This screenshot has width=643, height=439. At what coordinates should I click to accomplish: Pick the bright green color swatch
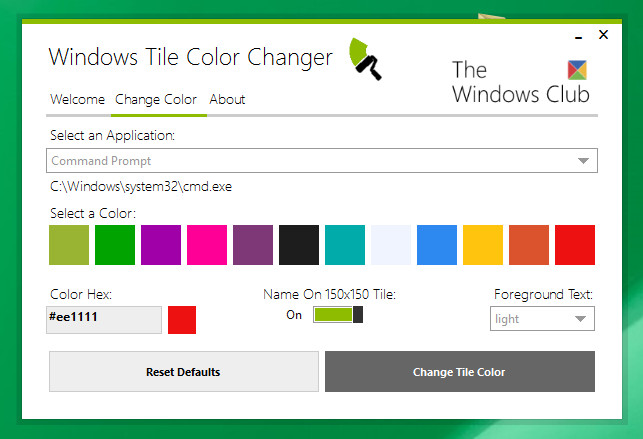[115, 245]
